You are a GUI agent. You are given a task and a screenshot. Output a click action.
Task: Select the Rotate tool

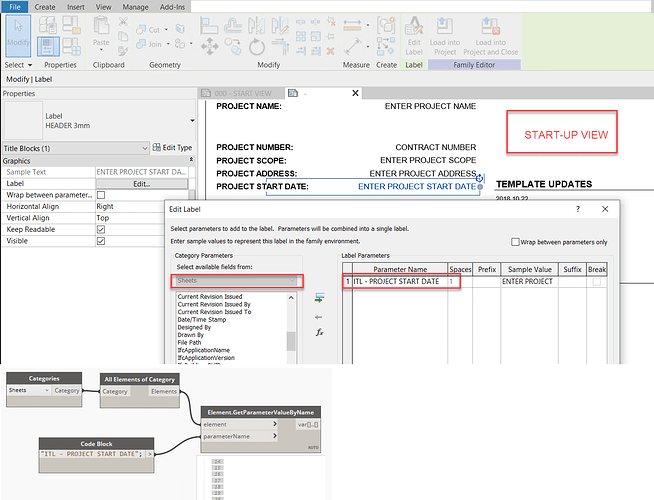[x=257, y=47]
